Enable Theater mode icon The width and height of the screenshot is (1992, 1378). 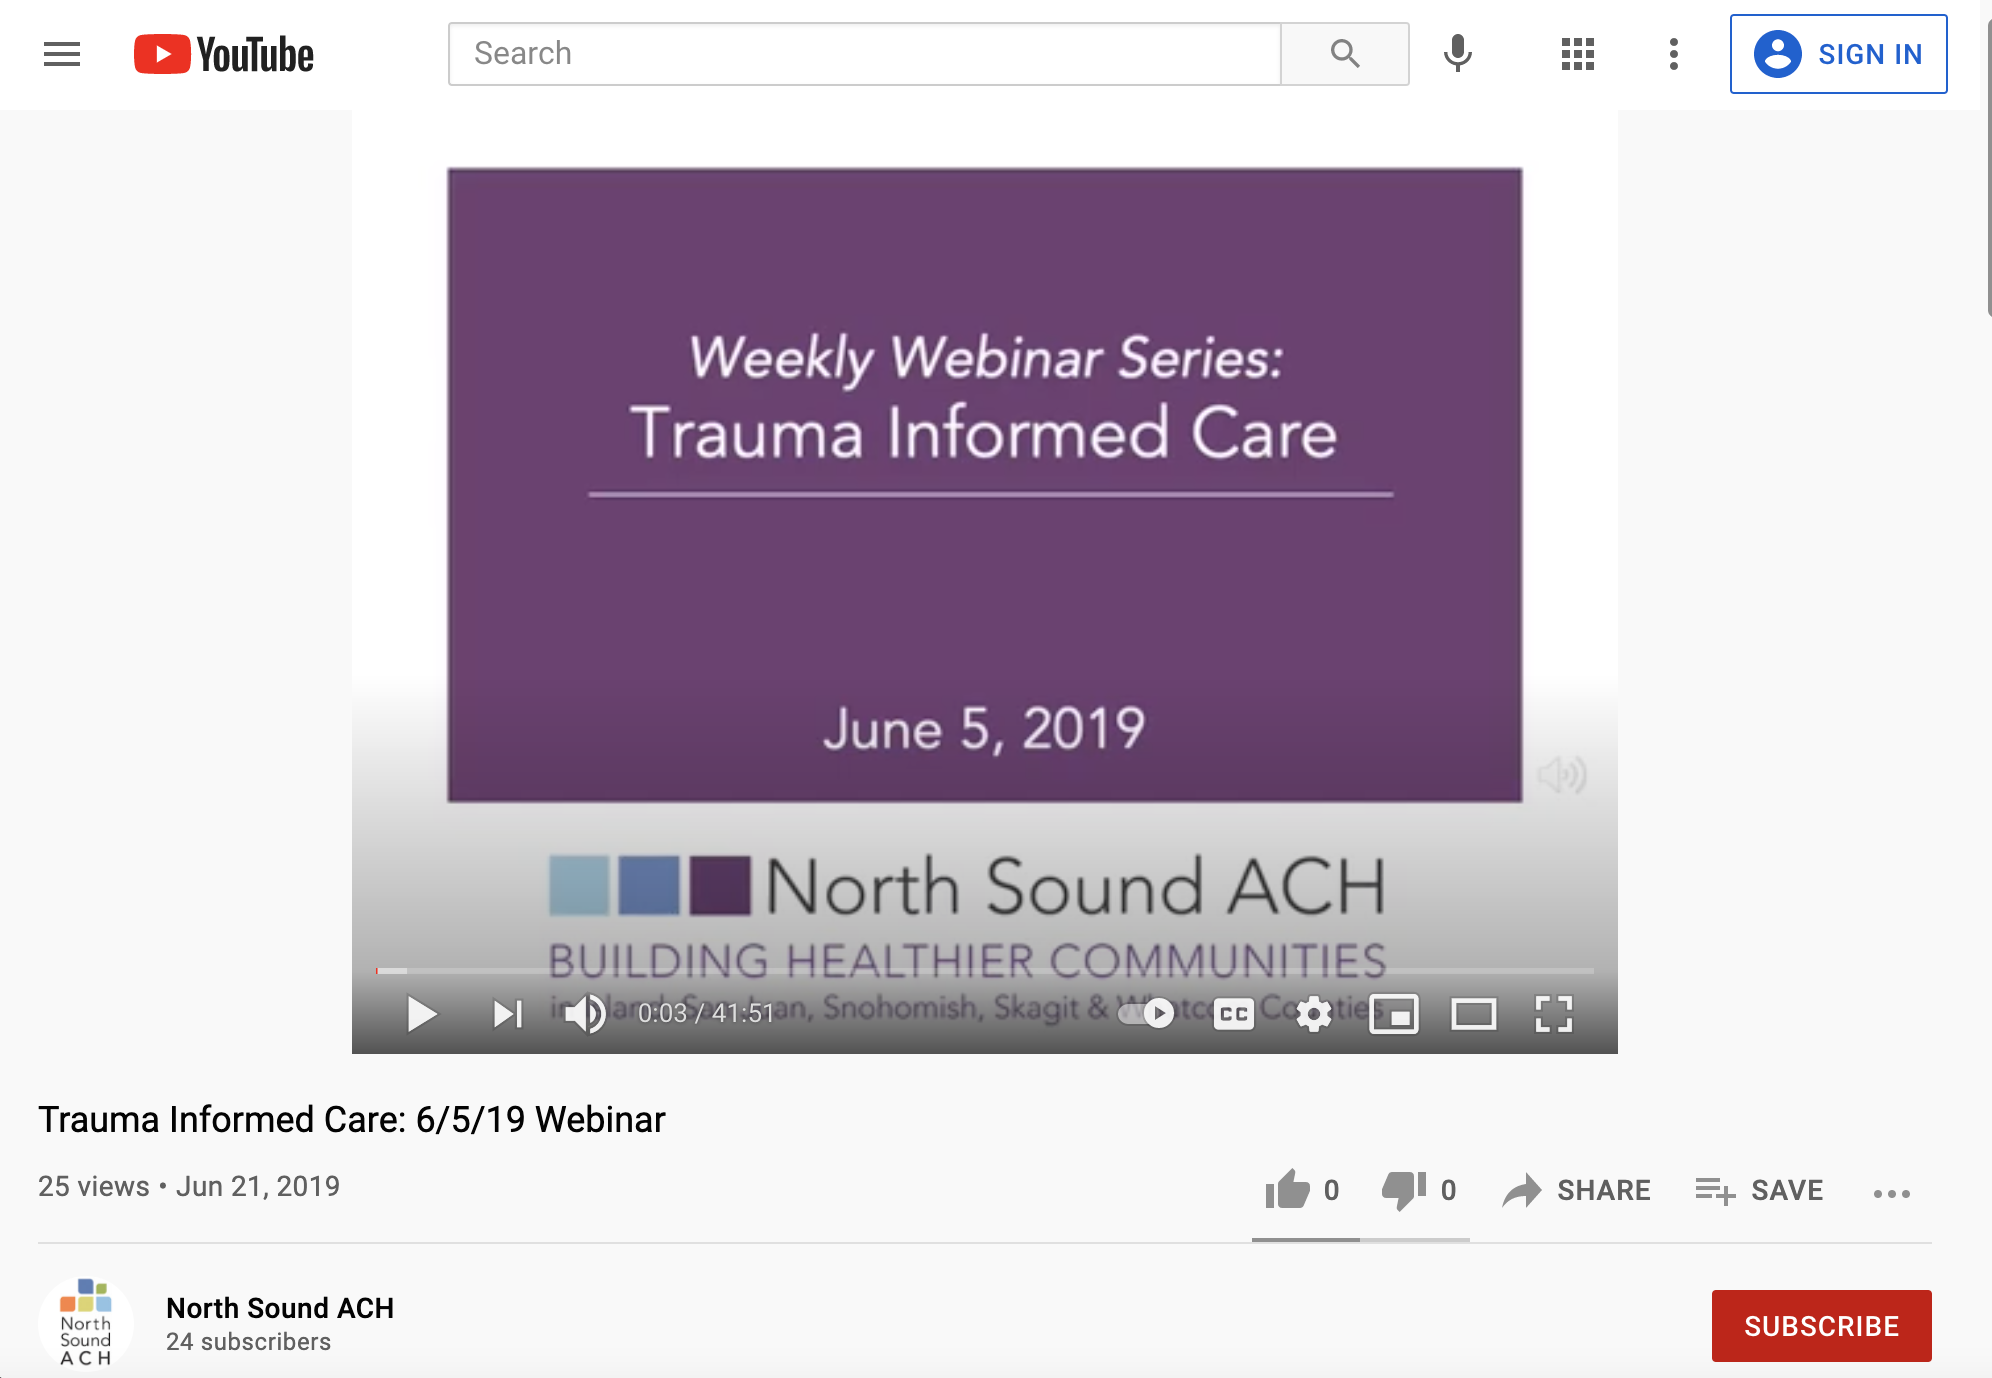pos(1470,1012)
